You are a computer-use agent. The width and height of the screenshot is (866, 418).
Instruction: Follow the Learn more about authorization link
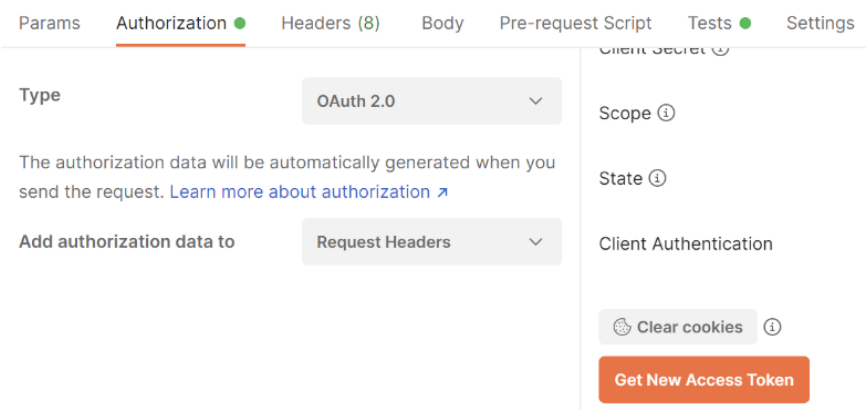click(300, 192)
